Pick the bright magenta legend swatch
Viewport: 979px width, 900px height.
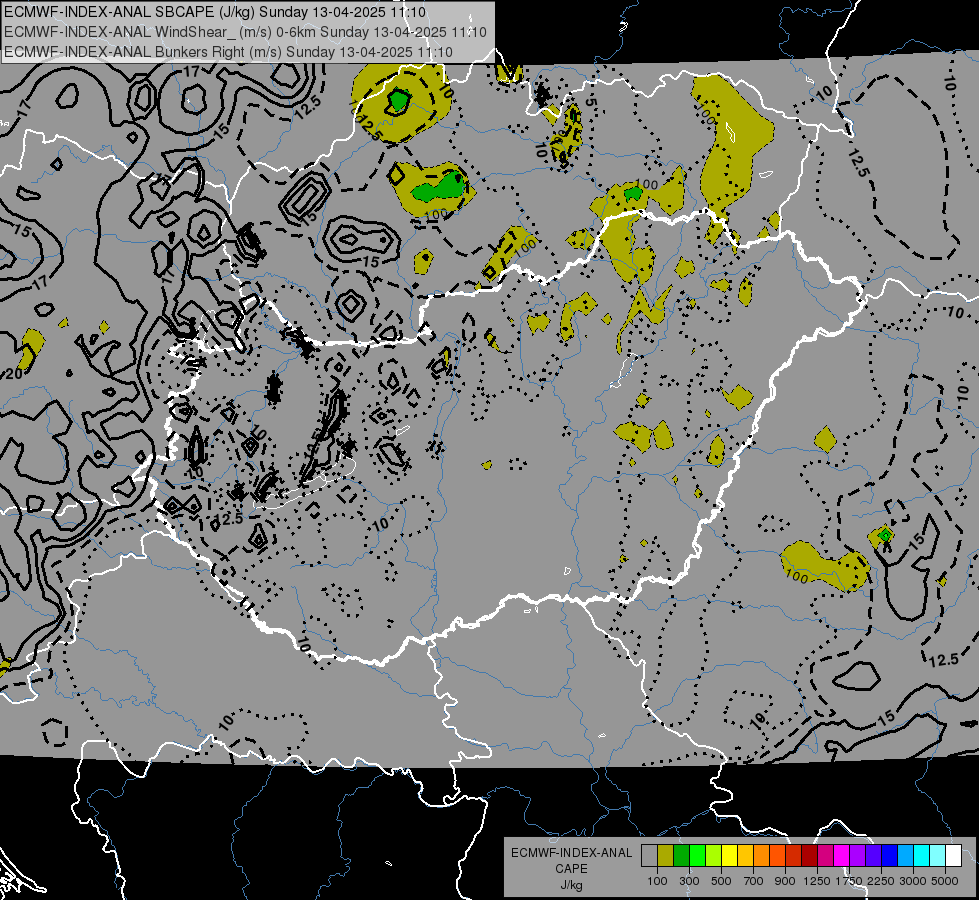842,856
